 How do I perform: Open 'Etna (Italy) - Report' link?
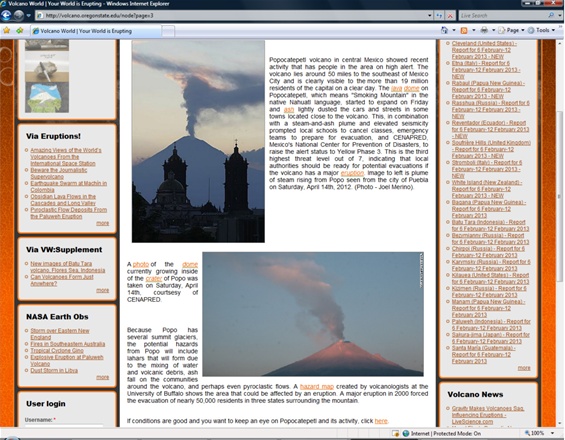tap(486, 70)
